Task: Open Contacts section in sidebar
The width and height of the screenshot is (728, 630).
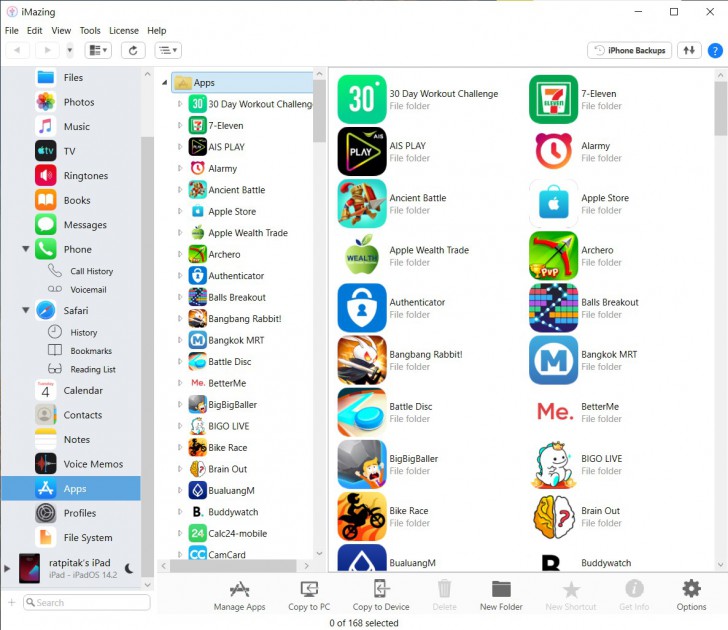Action: [83, 415]
